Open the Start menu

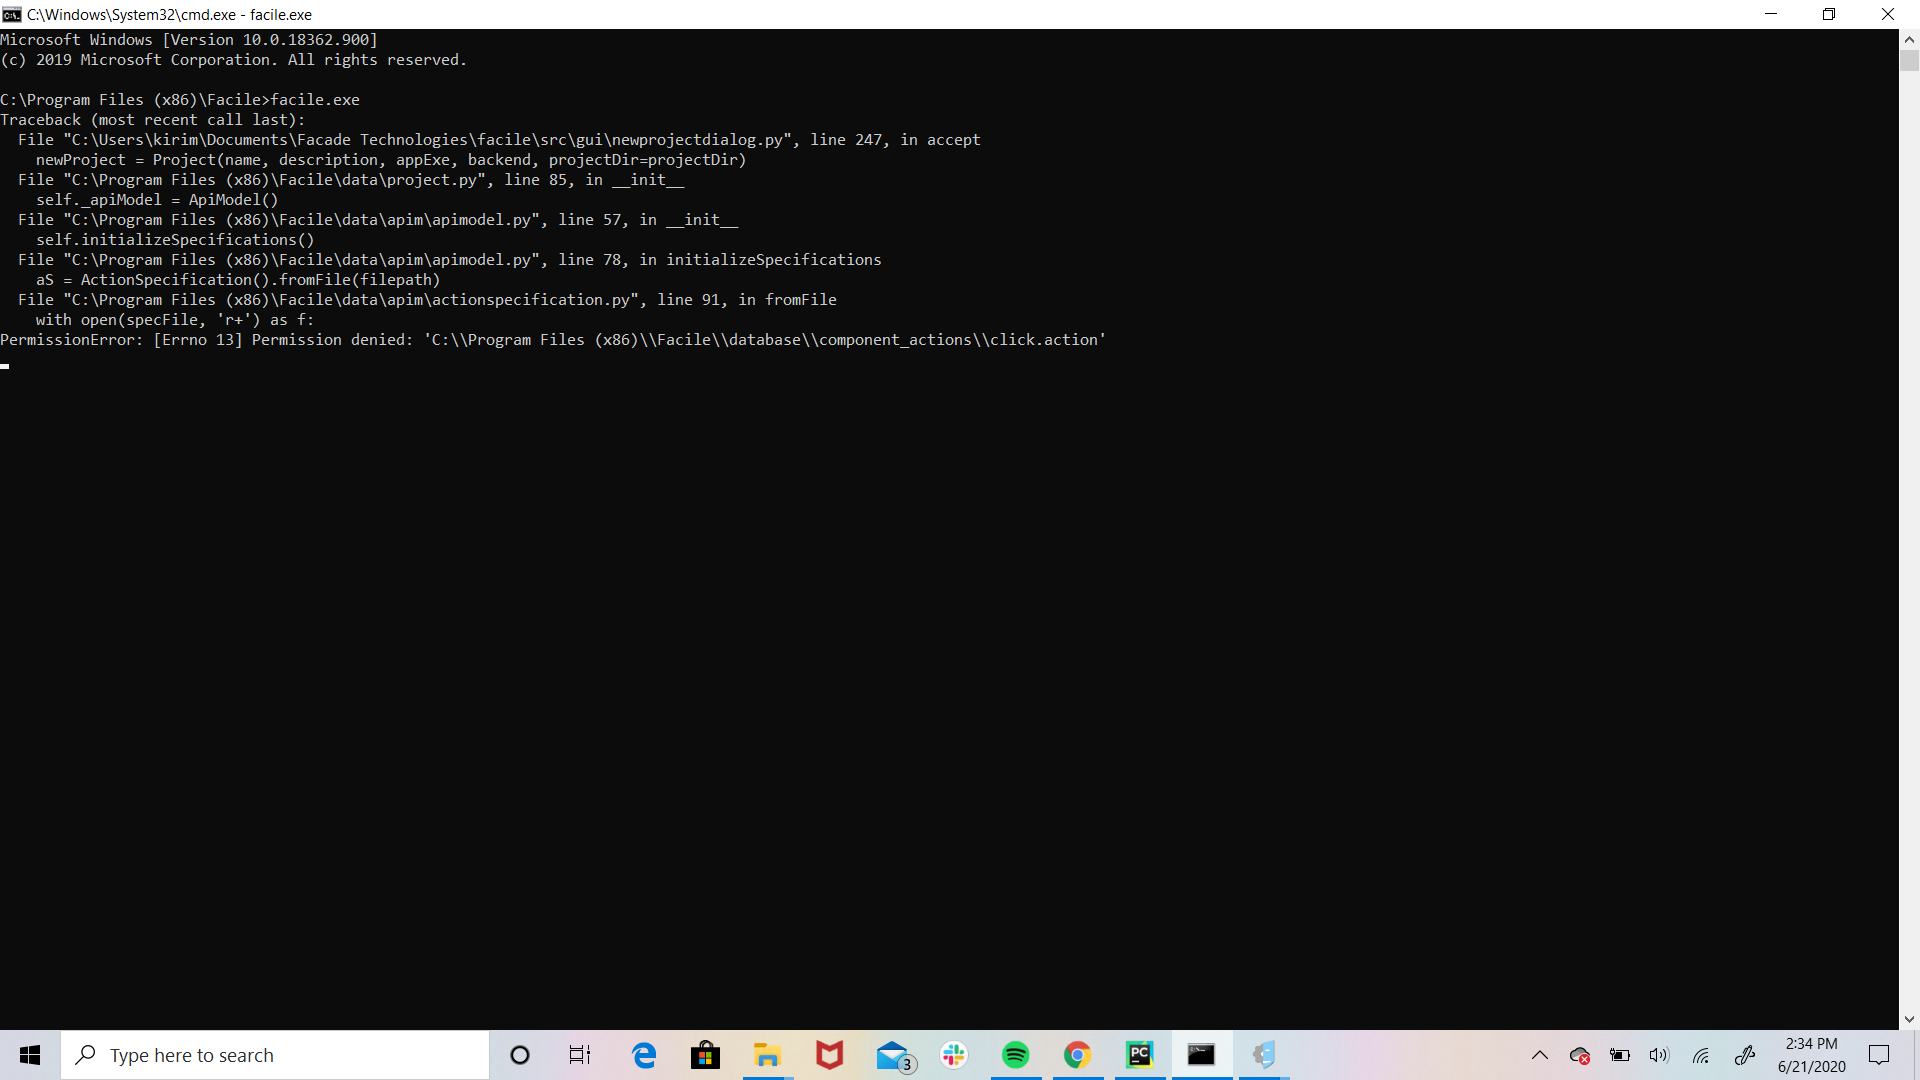[x=29, y=1055]
